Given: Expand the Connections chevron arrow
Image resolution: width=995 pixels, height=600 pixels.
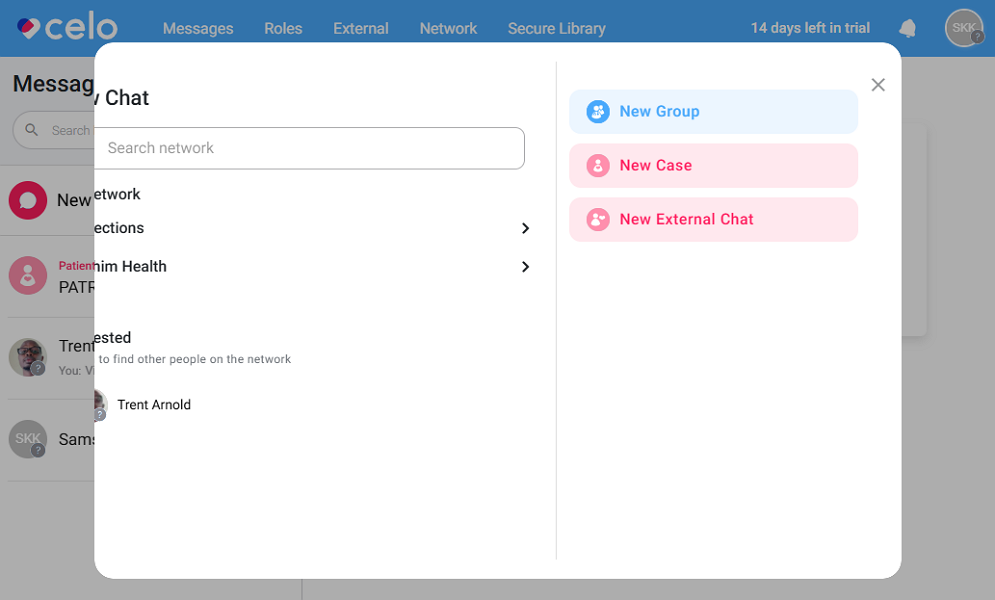Looking at the screenshot, I should 525,229.
